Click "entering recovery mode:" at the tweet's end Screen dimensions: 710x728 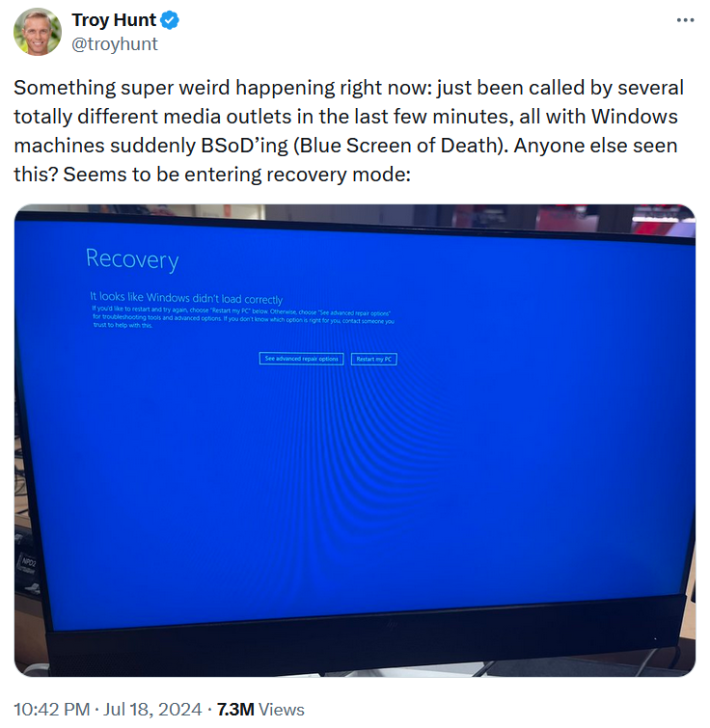(297, 175)
